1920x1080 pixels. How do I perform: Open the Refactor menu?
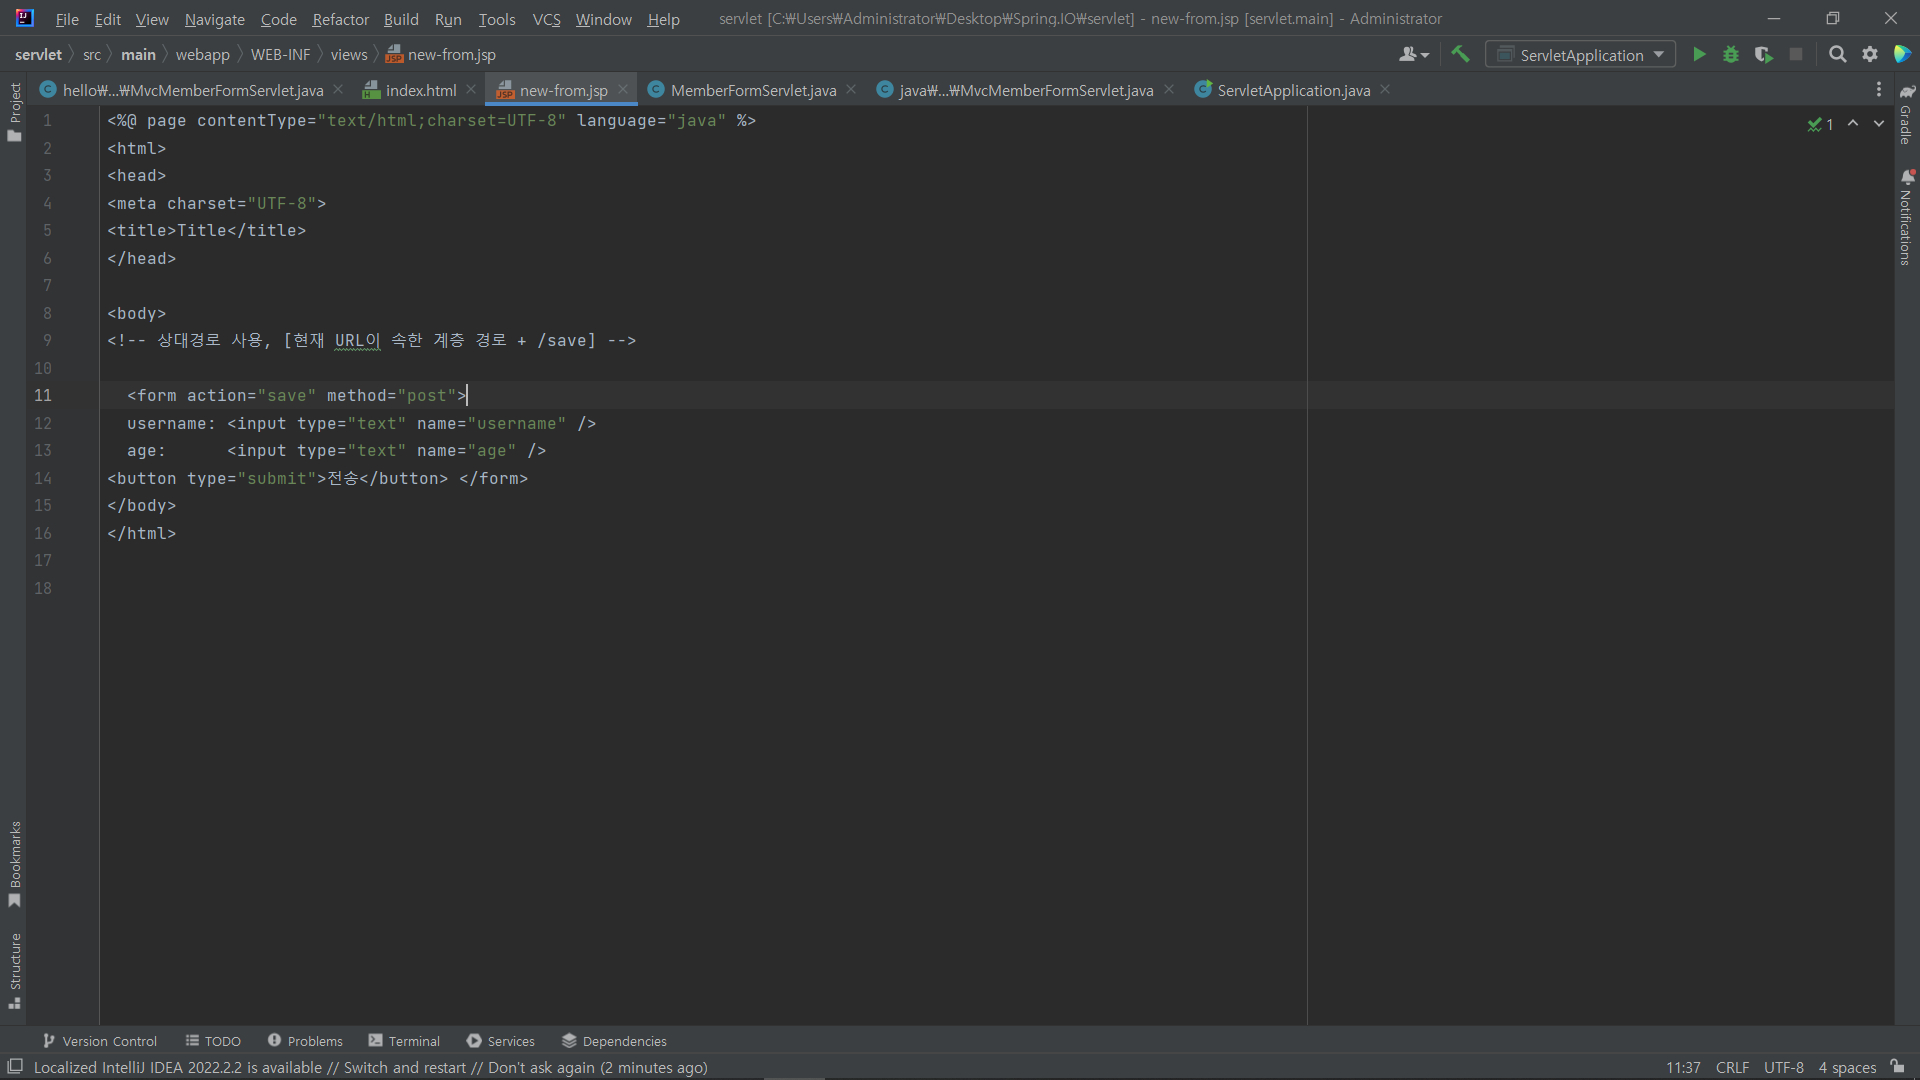(x=340, y=19)
